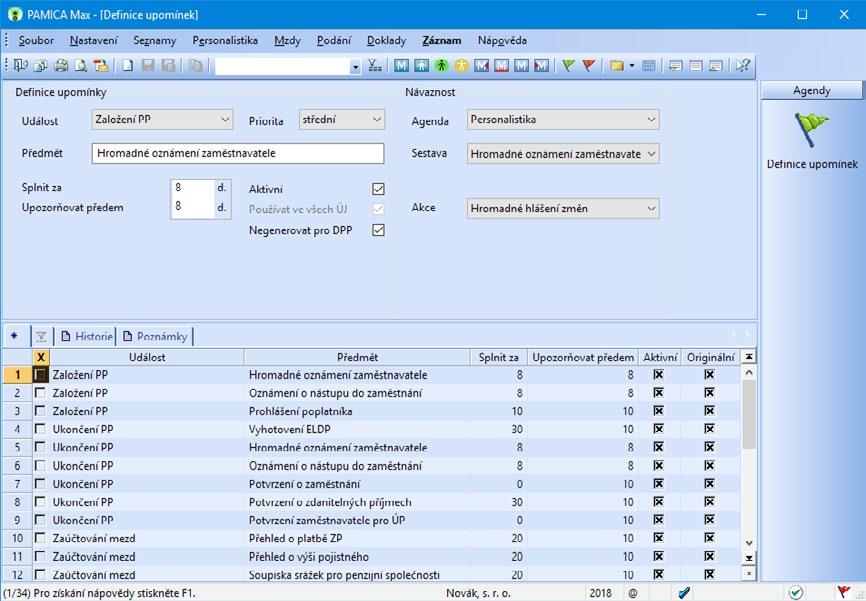Click the Agendy panel button
Viewport: 866px width, 601px height.
(811, 91)
